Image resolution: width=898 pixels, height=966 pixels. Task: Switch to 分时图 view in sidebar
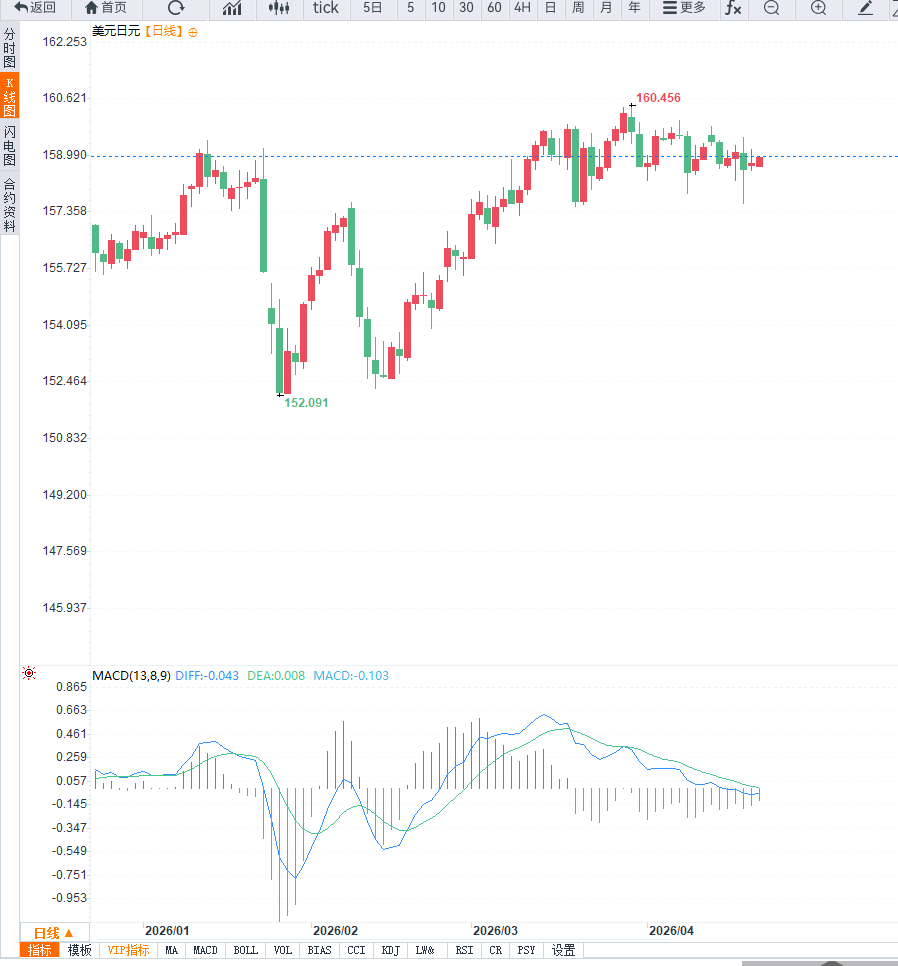click(x=9, y=48)
